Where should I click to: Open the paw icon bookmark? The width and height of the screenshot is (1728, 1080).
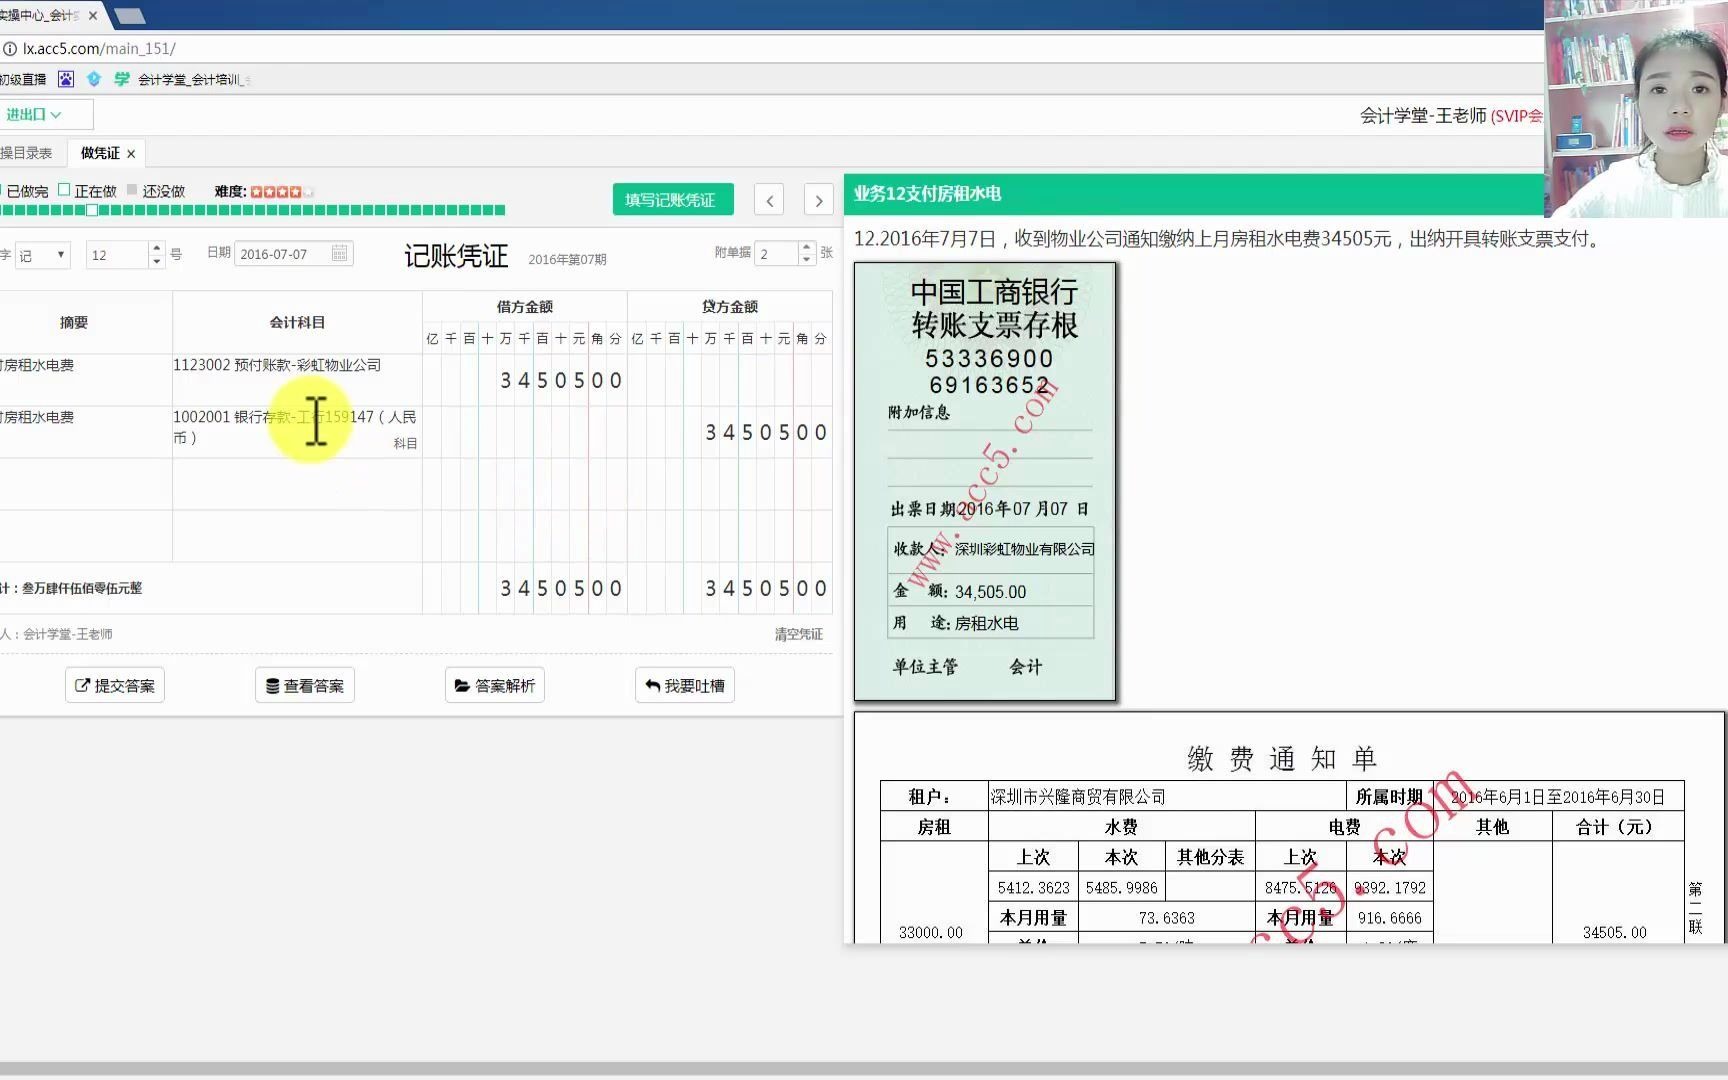66,79
